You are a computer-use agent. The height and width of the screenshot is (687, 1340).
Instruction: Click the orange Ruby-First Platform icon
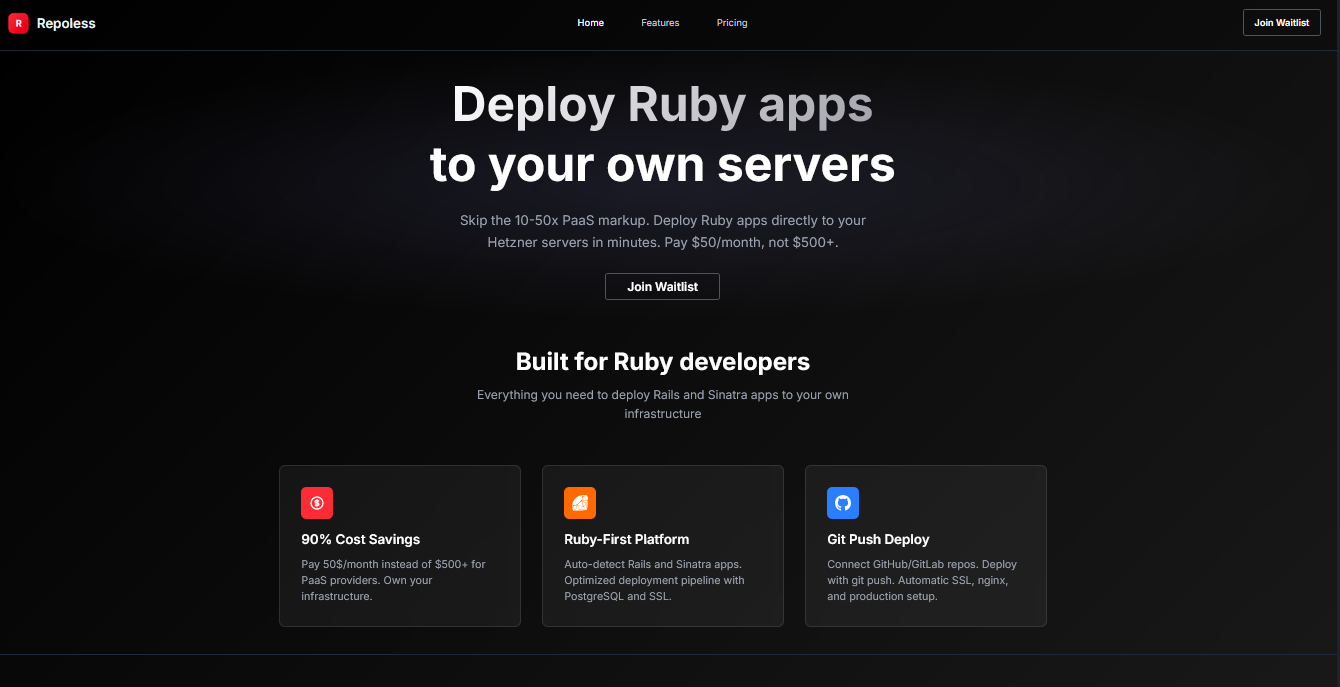[580, 503]
